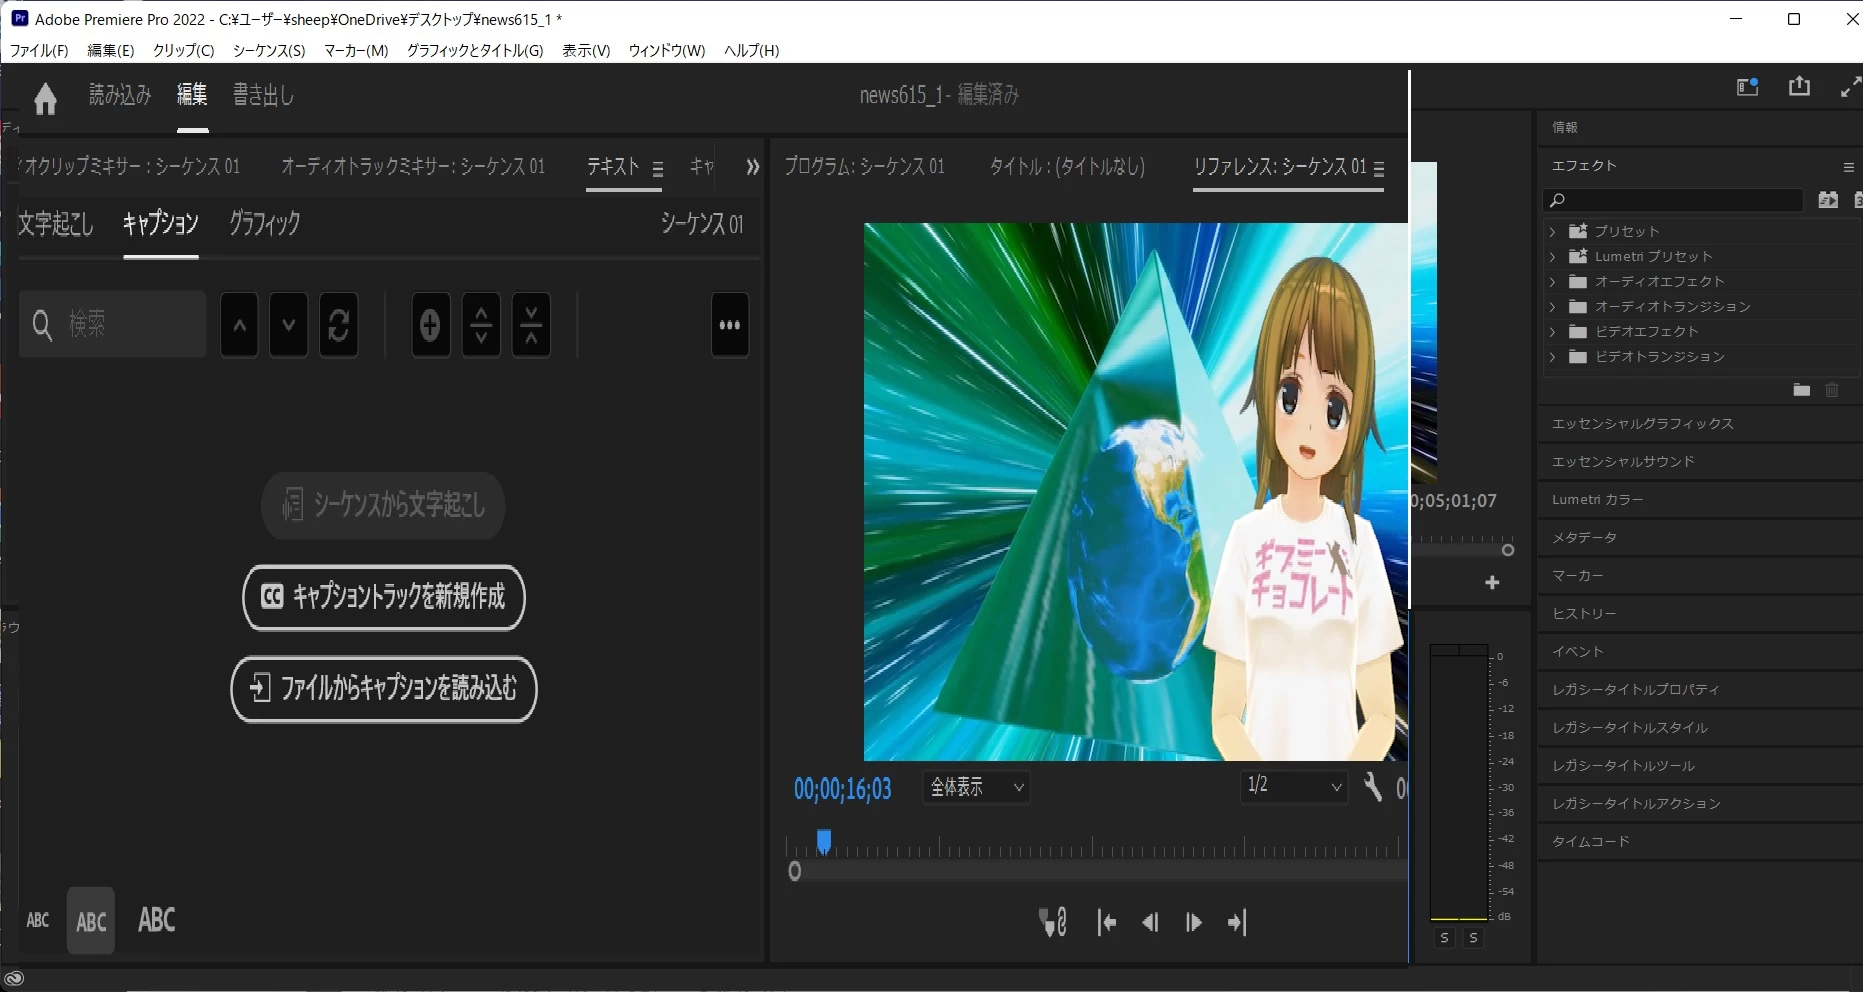Click the blue playhead in Reference monitor
1863x992 pixels.
pyautogui.click(x=824, y=842)
